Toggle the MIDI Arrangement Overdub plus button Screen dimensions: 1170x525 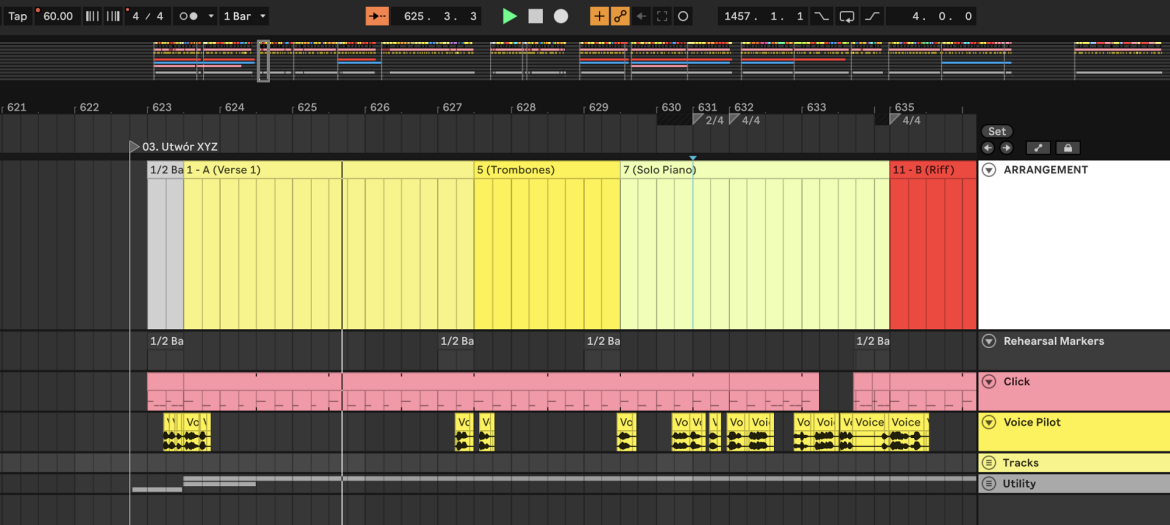pyautogui.click(x=600, y=16)
